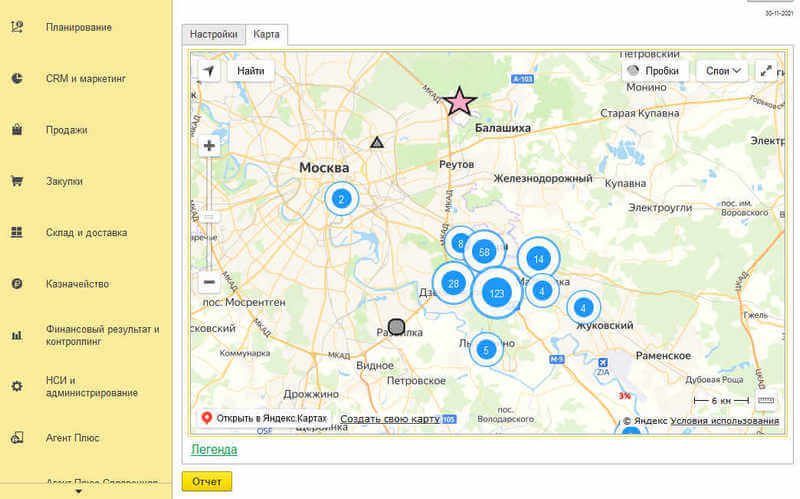Open the cluster marker labeled 123
This screenshot has height=499, width=800.
pos(496,293)
